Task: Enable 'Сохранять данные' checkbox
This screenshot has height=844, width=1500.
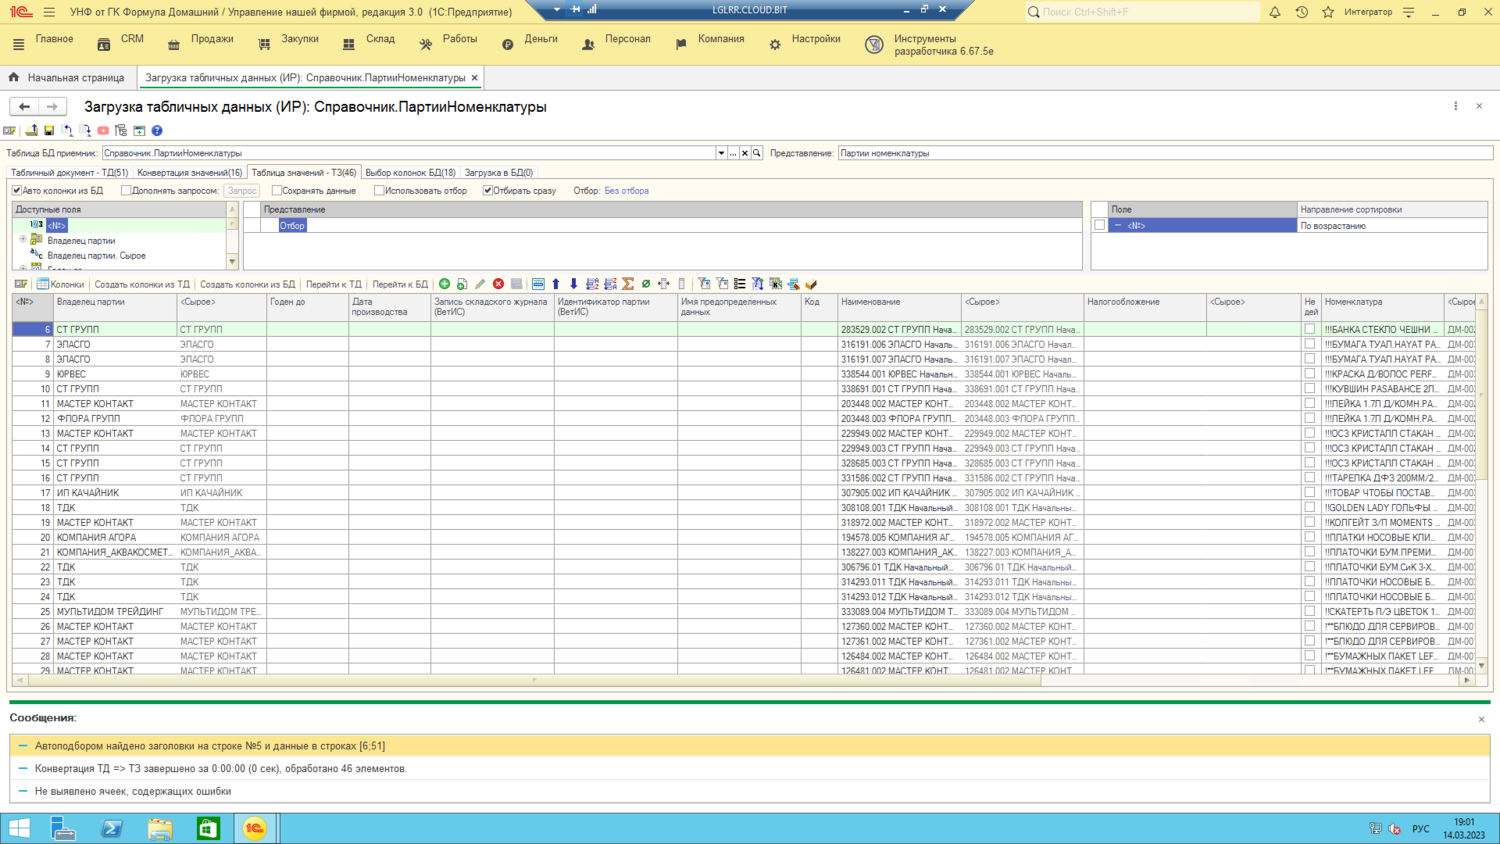Action: (x=277, y=190)
